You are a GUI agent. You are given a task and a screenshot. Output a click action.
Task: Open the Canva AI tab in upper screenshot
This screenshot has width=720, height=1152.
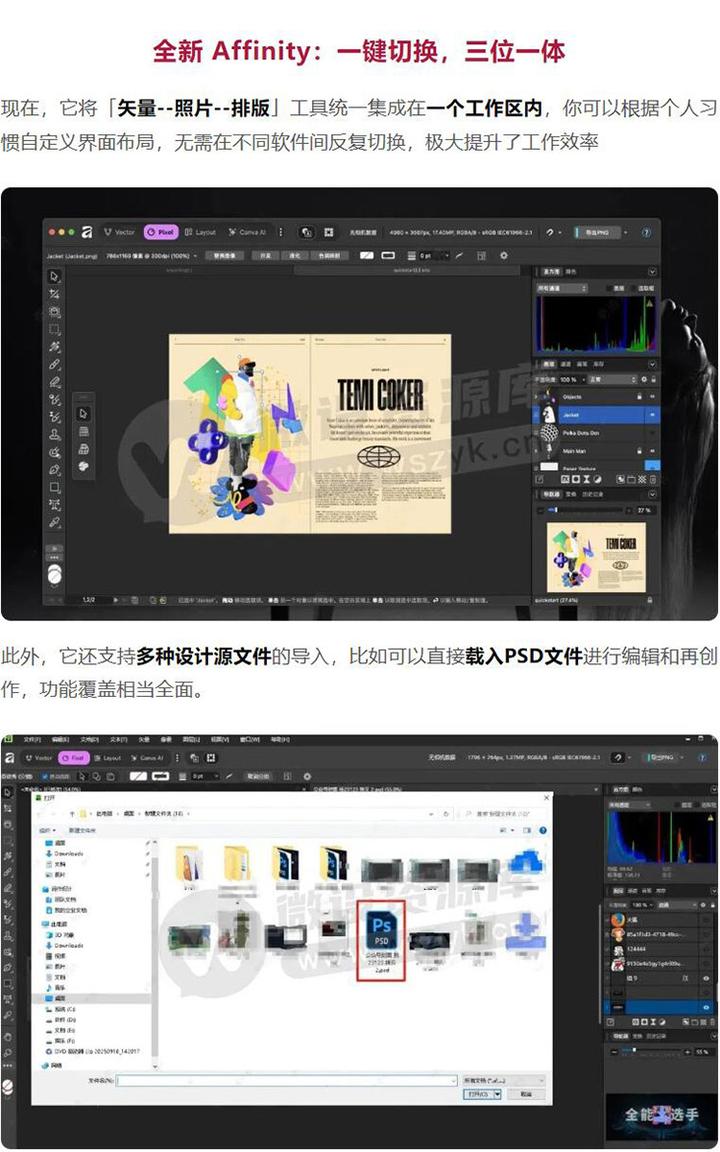tap(247, 232)
